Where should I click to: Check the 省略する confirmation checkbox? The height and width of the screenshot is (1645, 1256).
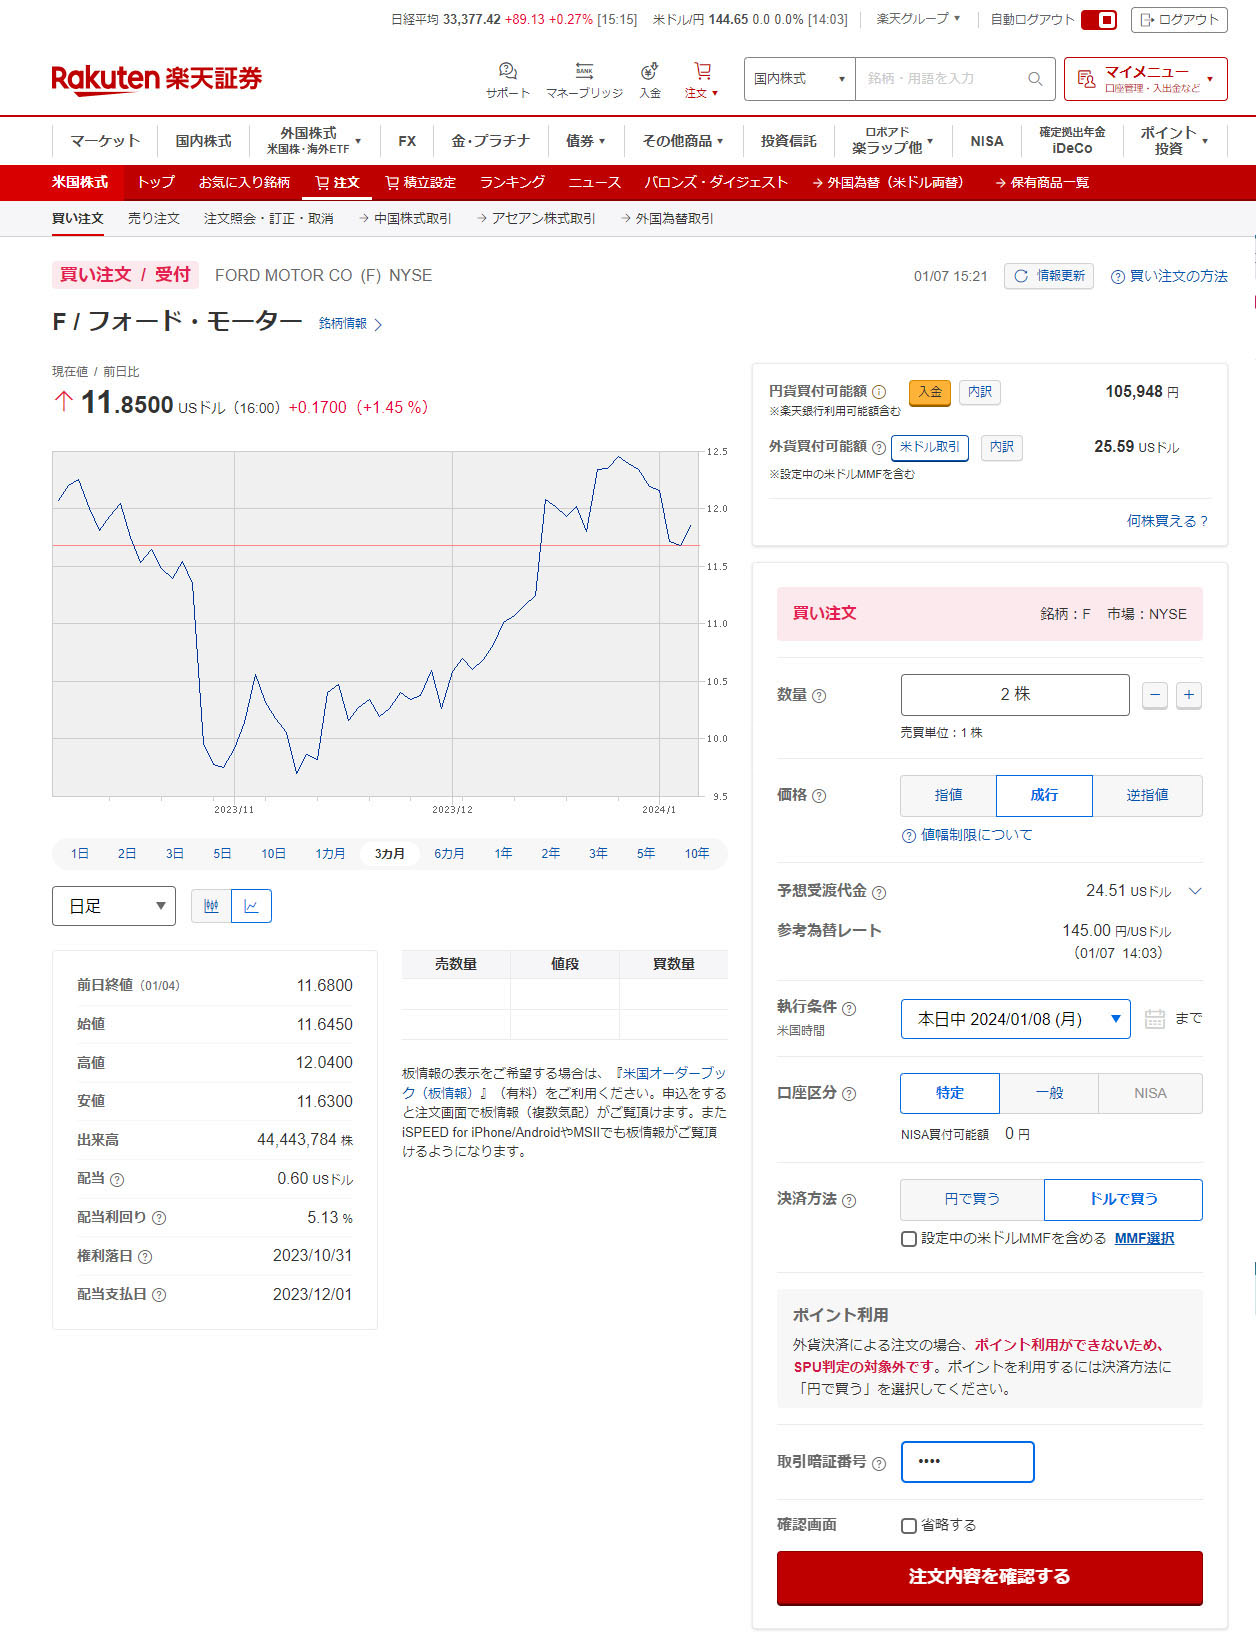pyautogui.click(x=909, y=1526)
